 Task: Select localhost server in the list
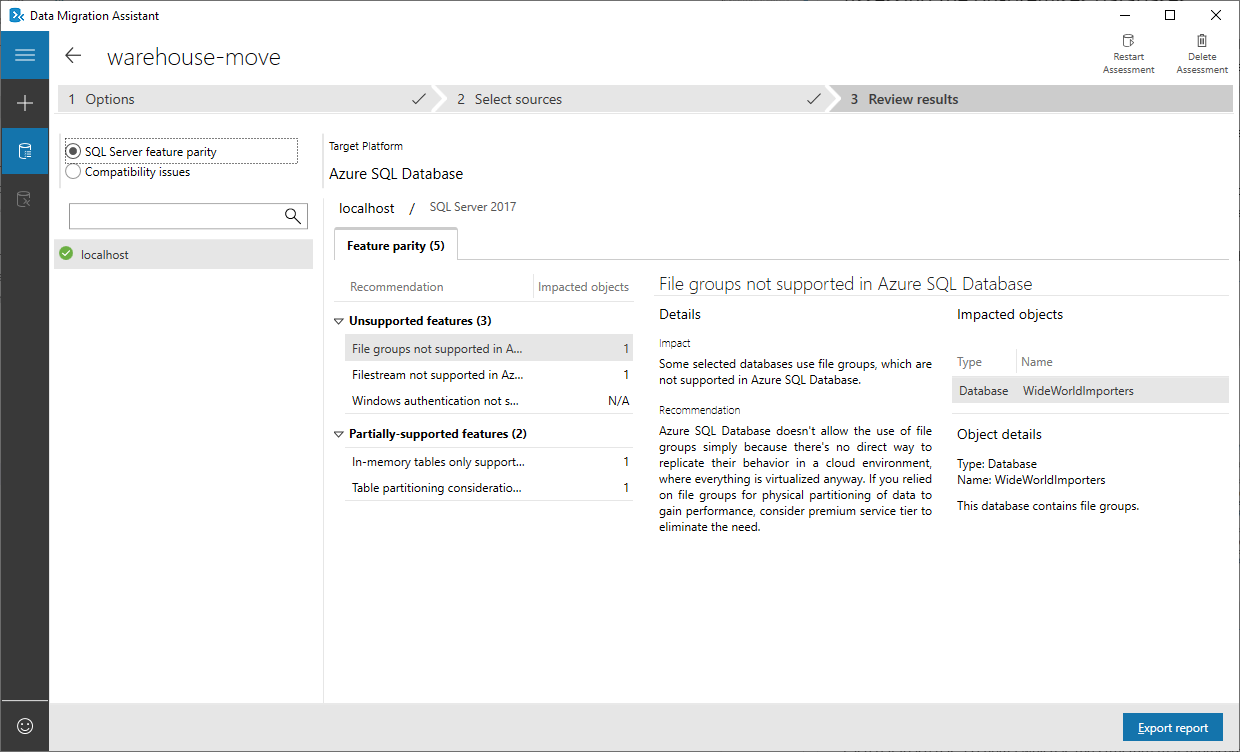[x=183, y=255]
